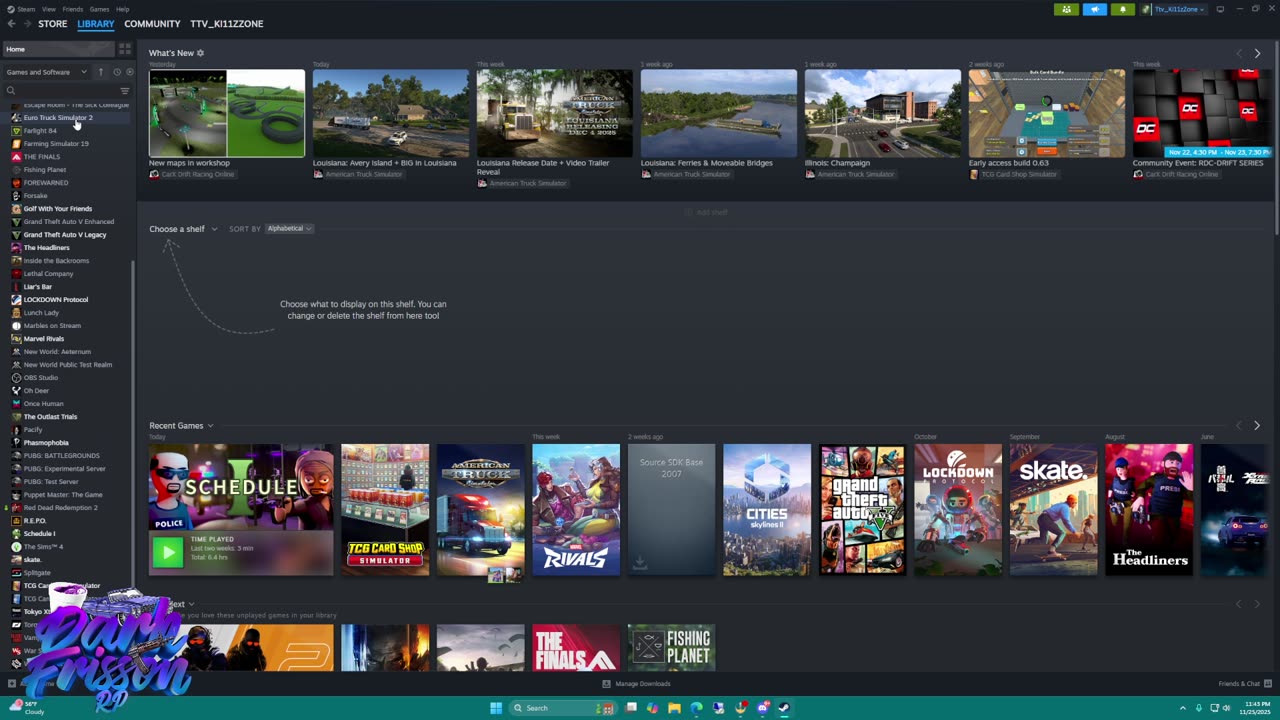Open Marvel Rivals game cover
Viewport: 1280px width, 720px height.
(x=576, y=510)
